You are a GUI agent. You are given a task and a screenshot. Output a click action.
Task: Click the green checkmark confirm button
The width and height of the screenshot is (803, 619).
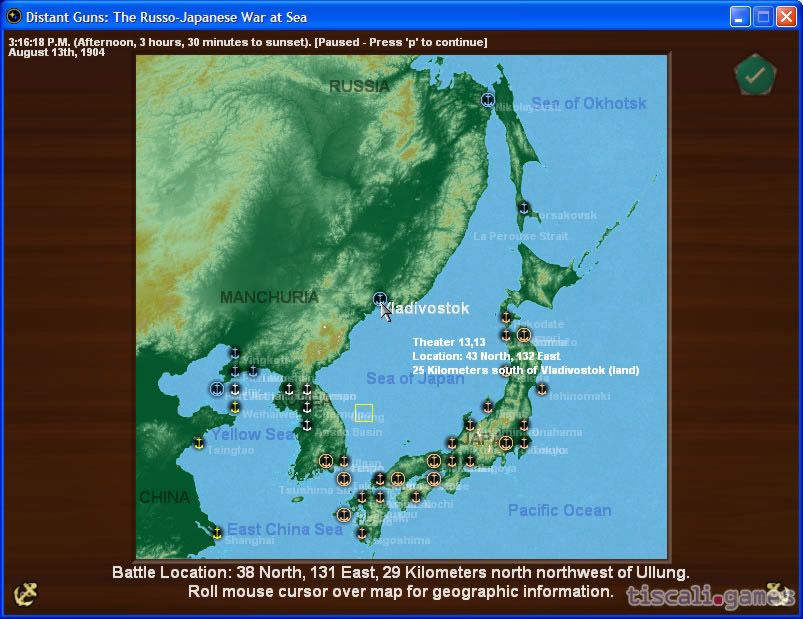(755, 76)
